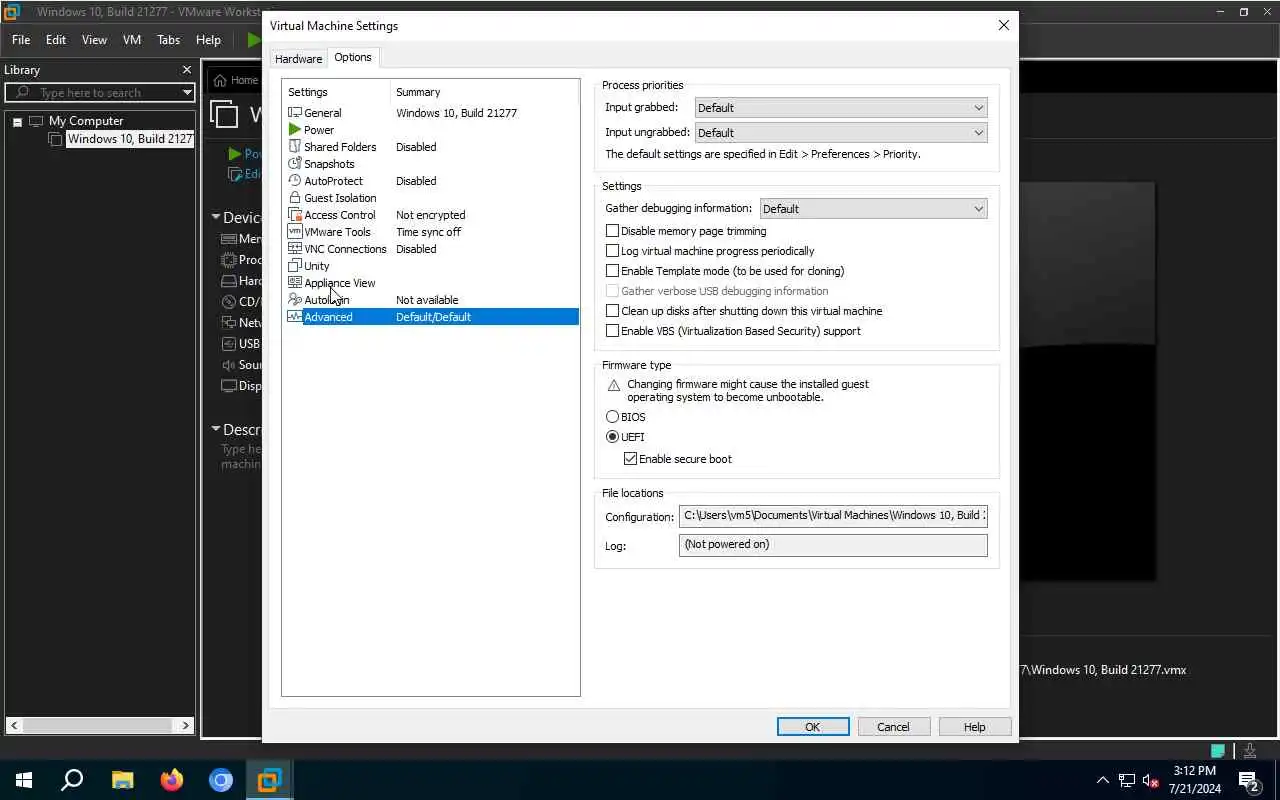Select the Access Control icon
The width and height of the screenshot is (1280, 800).
point(295,215)
